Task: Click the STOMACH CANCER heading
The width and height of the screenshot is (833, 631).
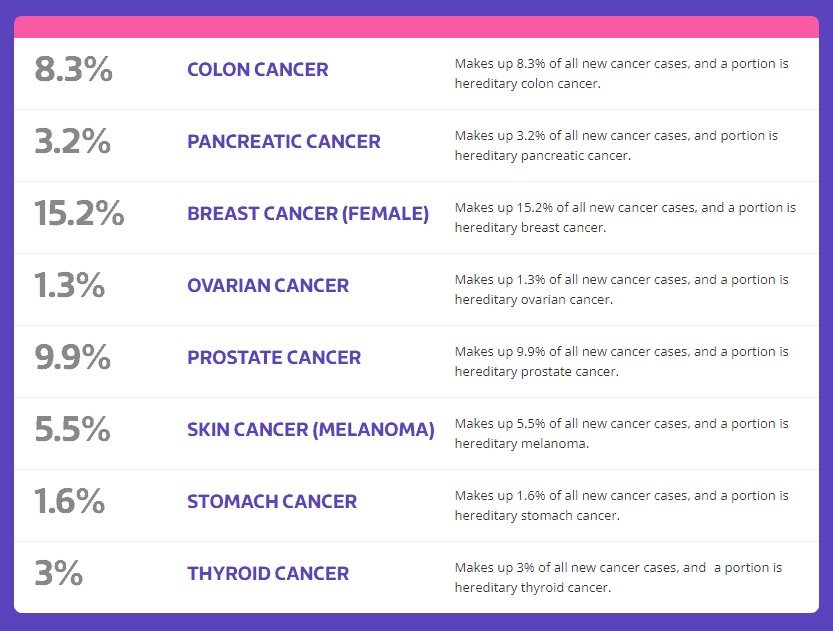Action: pyautogui.click(x=272, y=501)
